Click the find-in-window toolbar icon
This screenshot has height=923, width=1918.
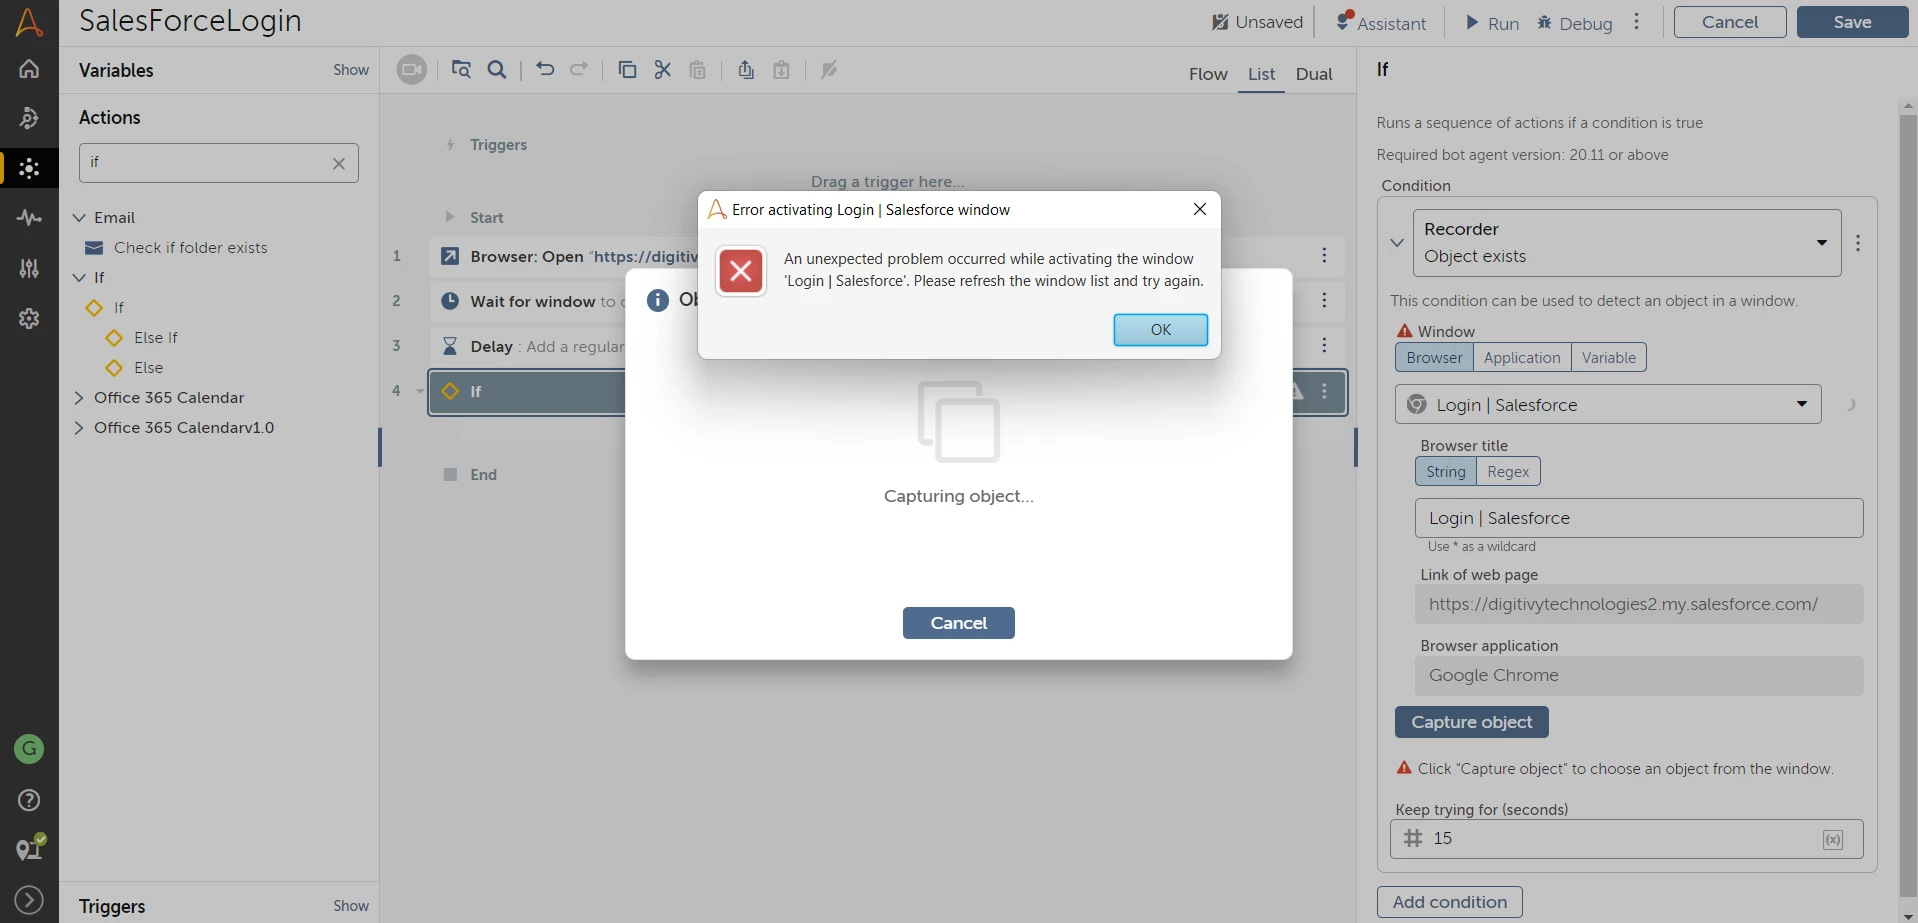(461, 70)
